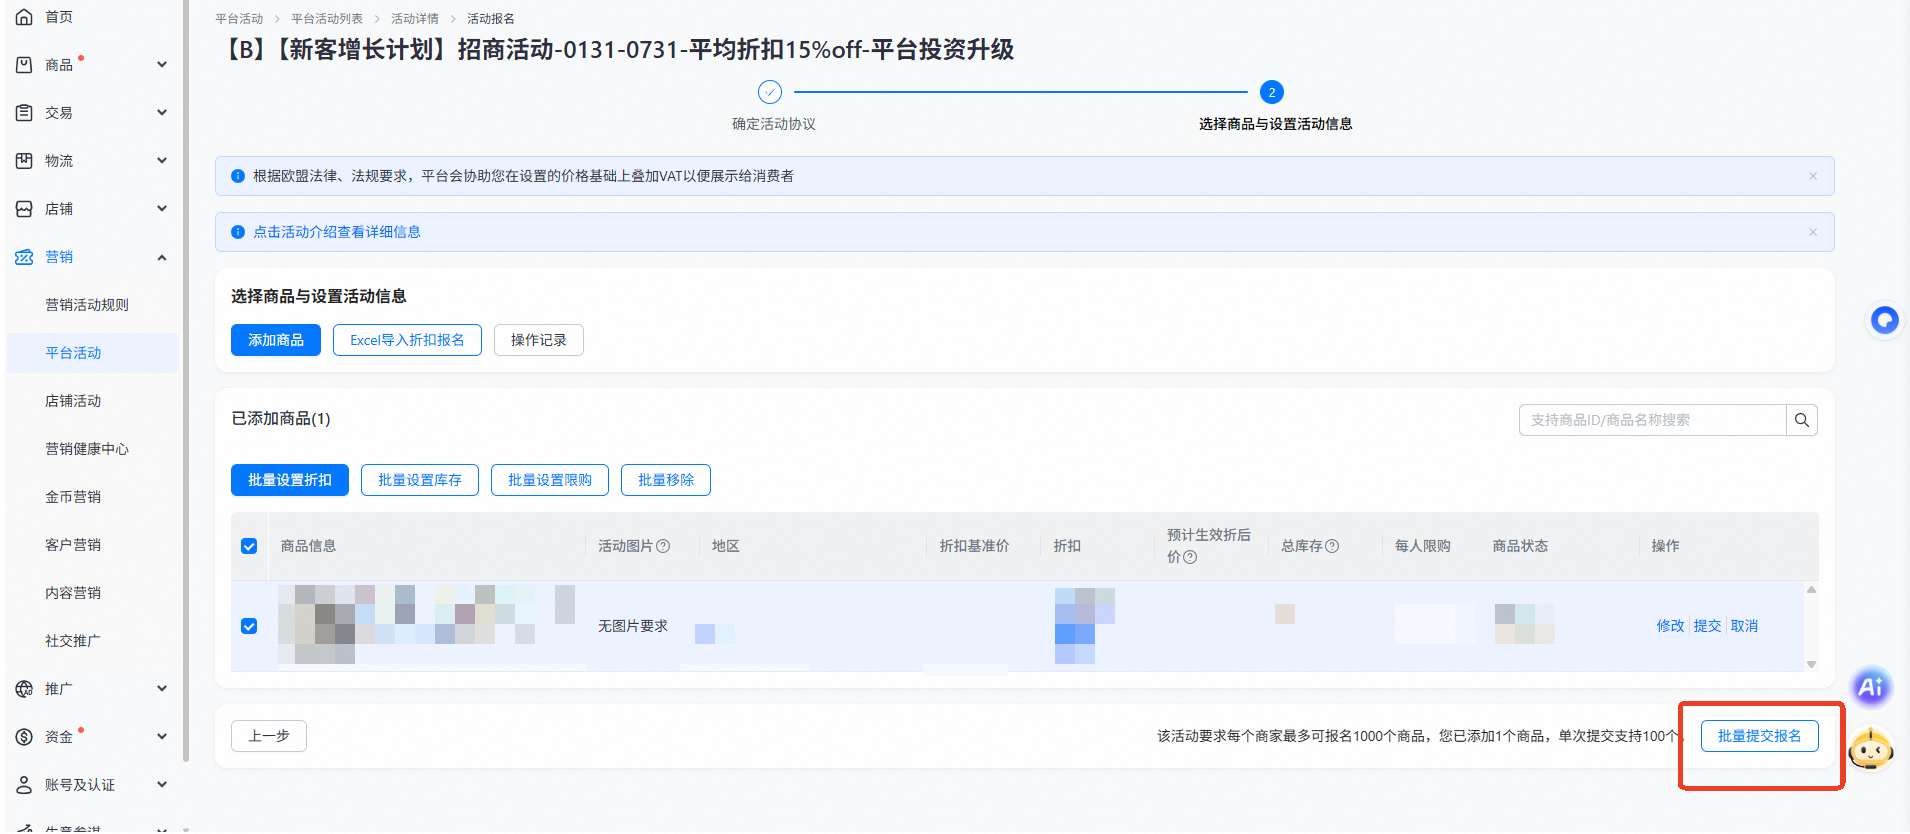Close the VAT notice banner
Viewport: 1910px width, 834px height.
[1812, 176]
